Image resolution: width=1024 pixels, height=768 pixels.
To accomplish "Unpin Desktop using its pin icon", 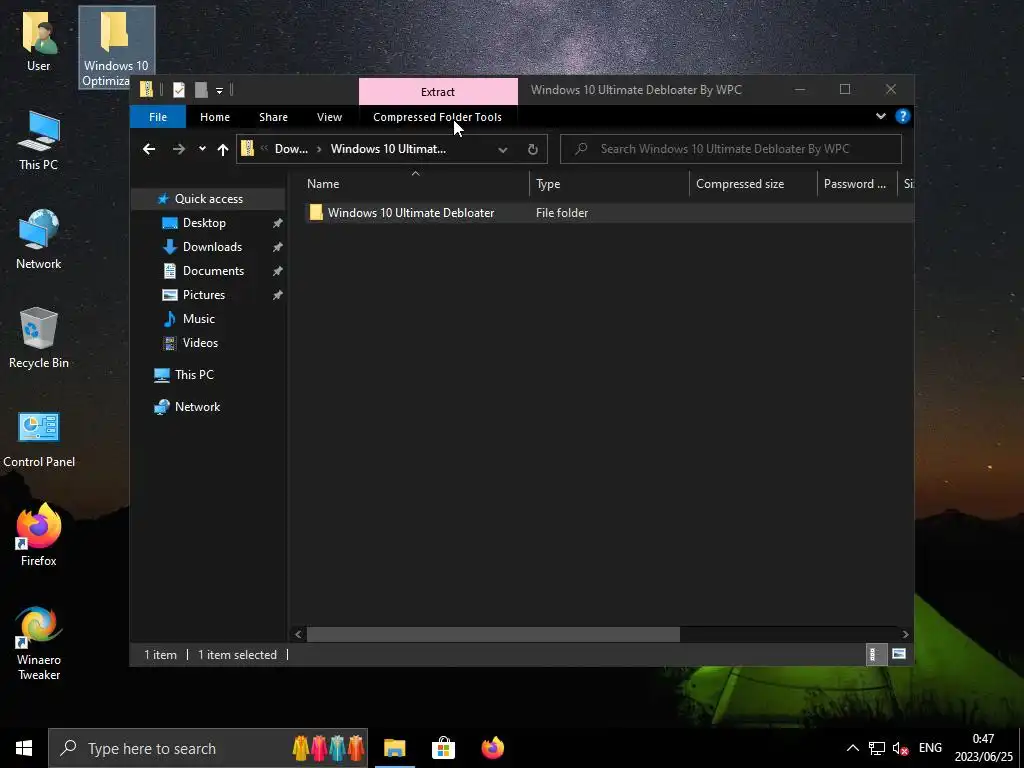I will point(278,223).
